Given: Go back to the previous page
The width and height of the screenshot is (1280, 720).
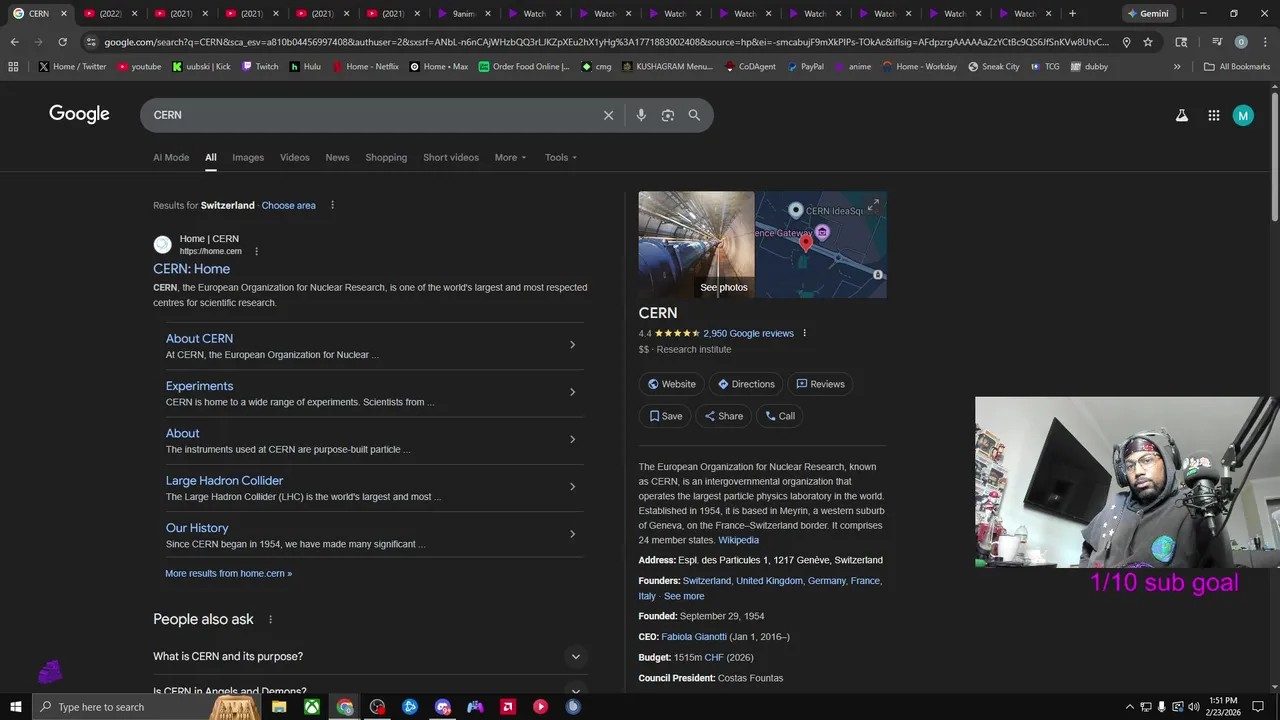Looking at the screenshot, I should 15,42.
